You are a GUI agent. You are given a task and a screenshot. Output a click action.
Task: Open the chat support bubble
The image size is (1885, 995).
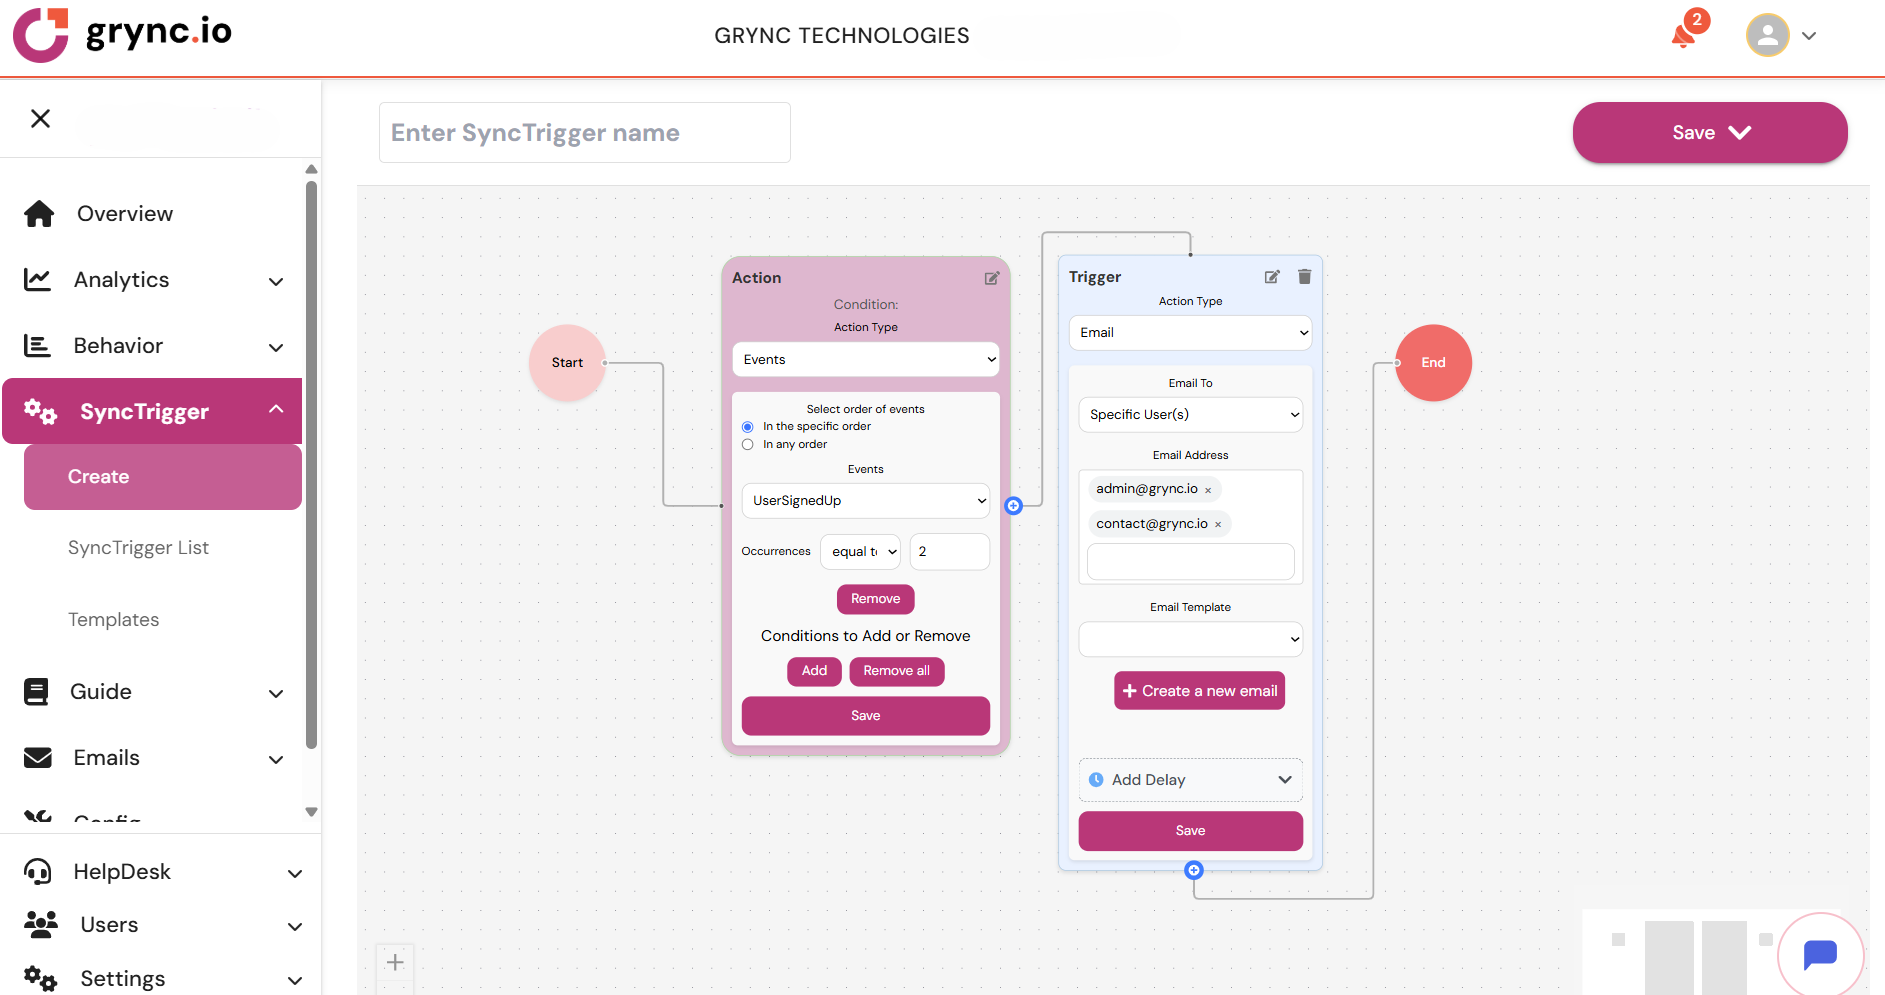tap(1819, 954)
